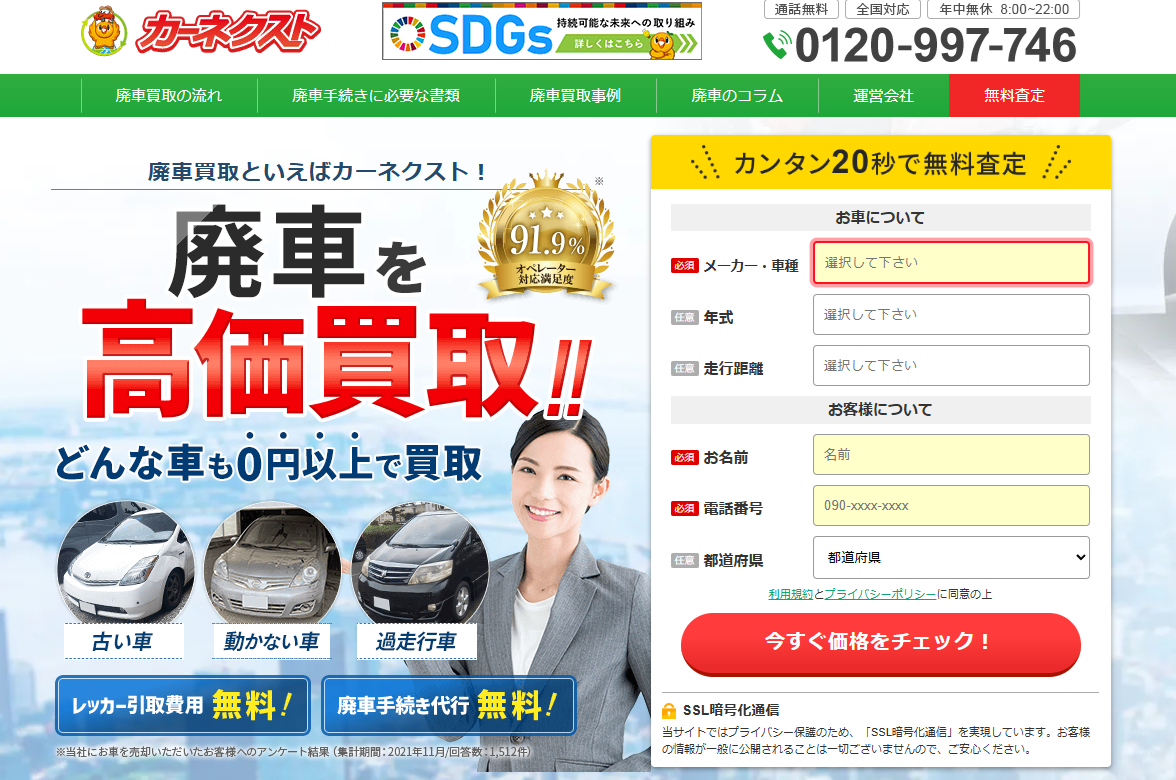1176x780 pixels.
Task: Click the 91.9% satisfaction gold medal badge
Action: pyautogui.click(x=546, y=236)
